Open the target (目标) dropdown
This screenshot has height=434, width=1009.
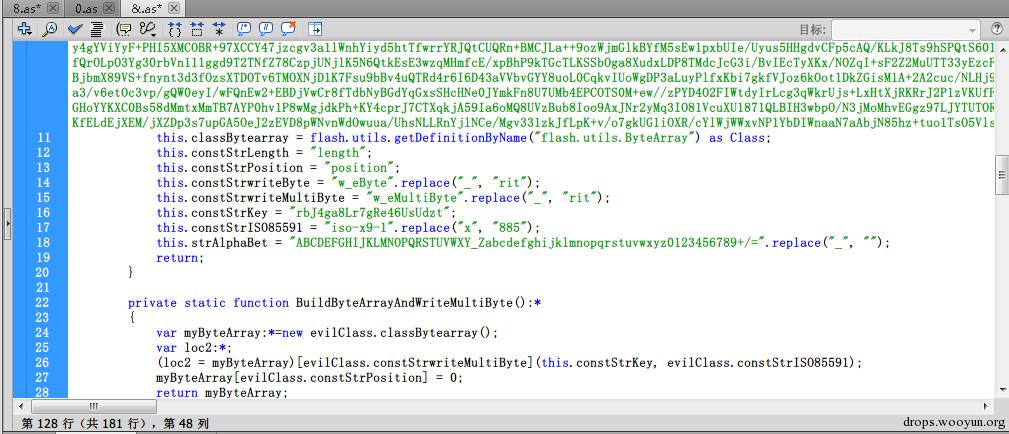(905, 30)
